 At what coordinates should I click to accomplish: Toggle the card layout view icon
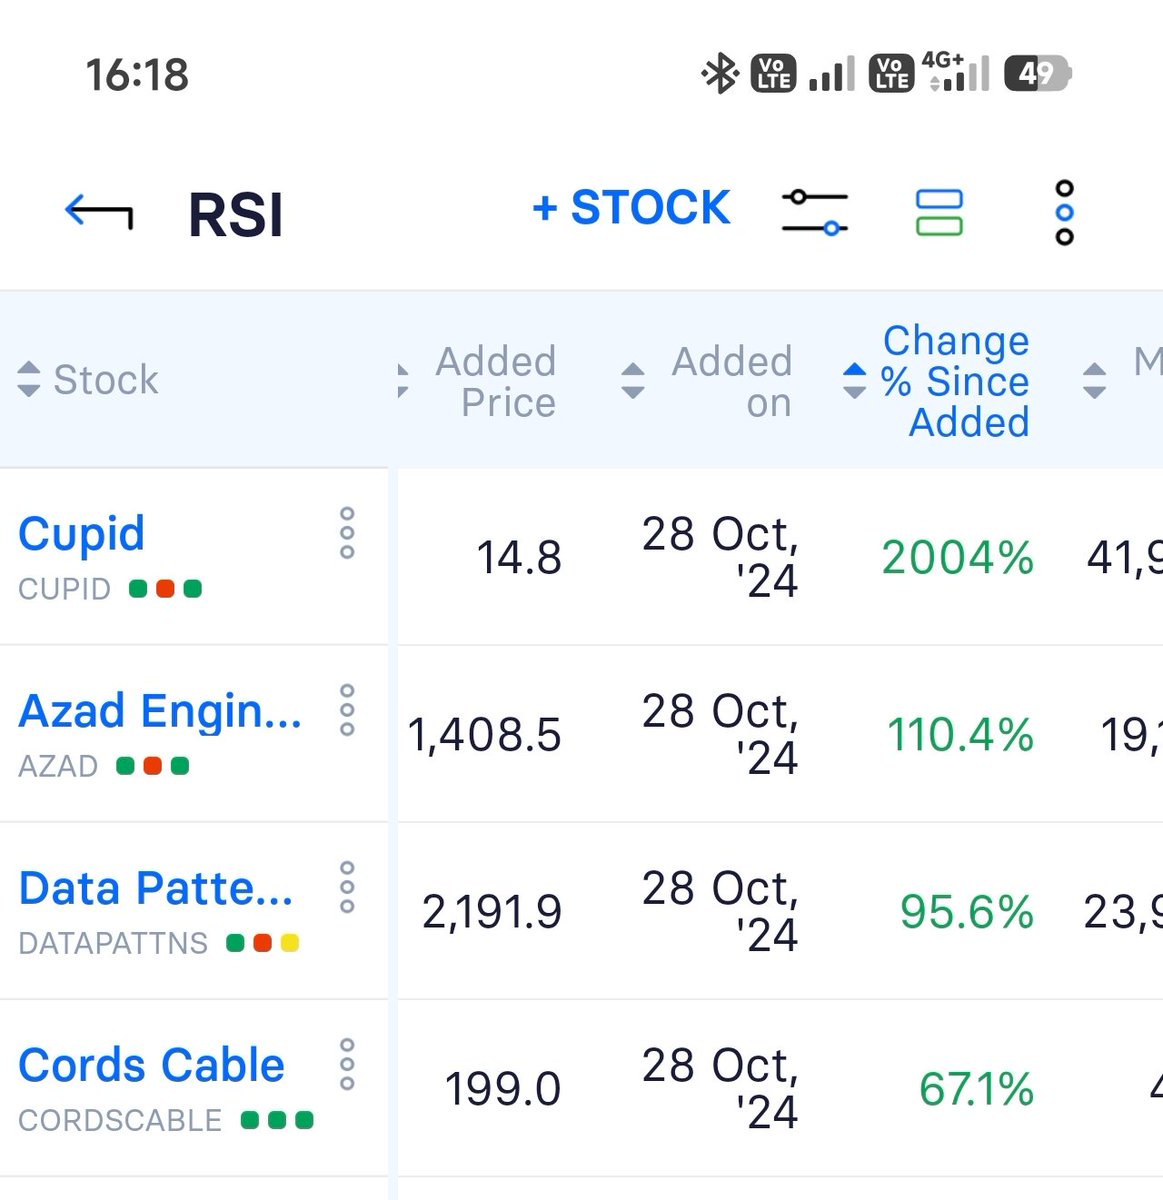[939, 212]
